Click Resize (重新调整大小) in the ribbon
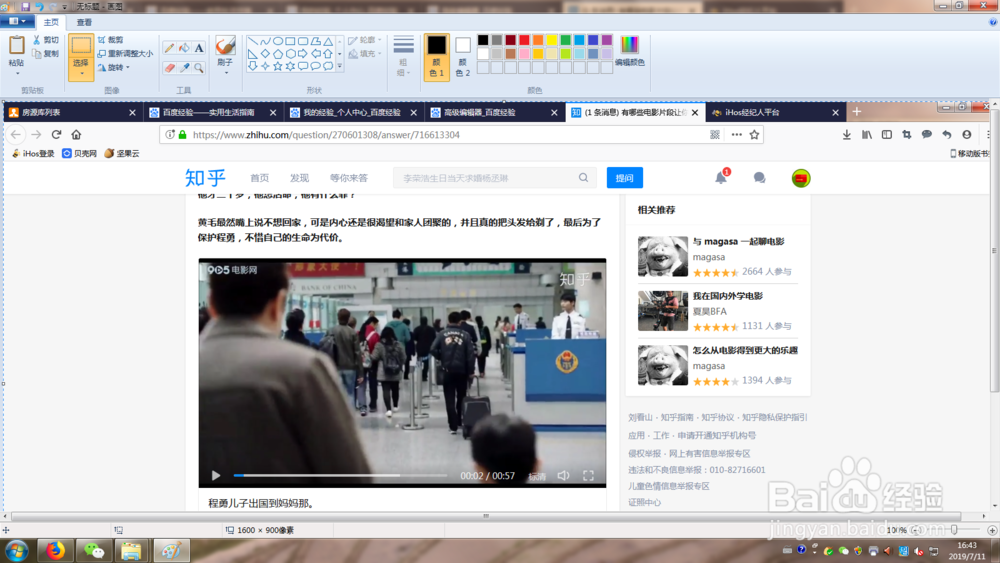This screenshot has height=563, width=1000. [126, 54]
